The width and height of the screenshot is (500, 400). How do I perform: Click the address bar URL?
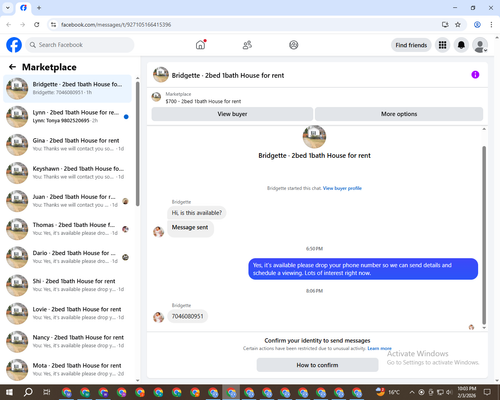[116, 25]
